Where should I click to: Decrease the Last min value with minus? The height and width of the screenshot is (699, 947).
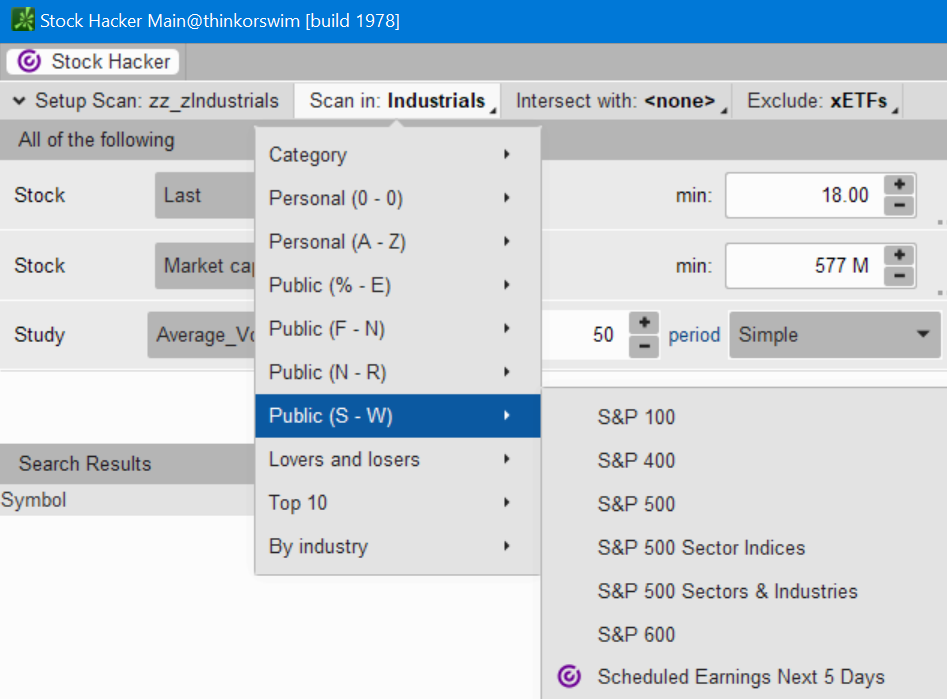coord(899,205)
